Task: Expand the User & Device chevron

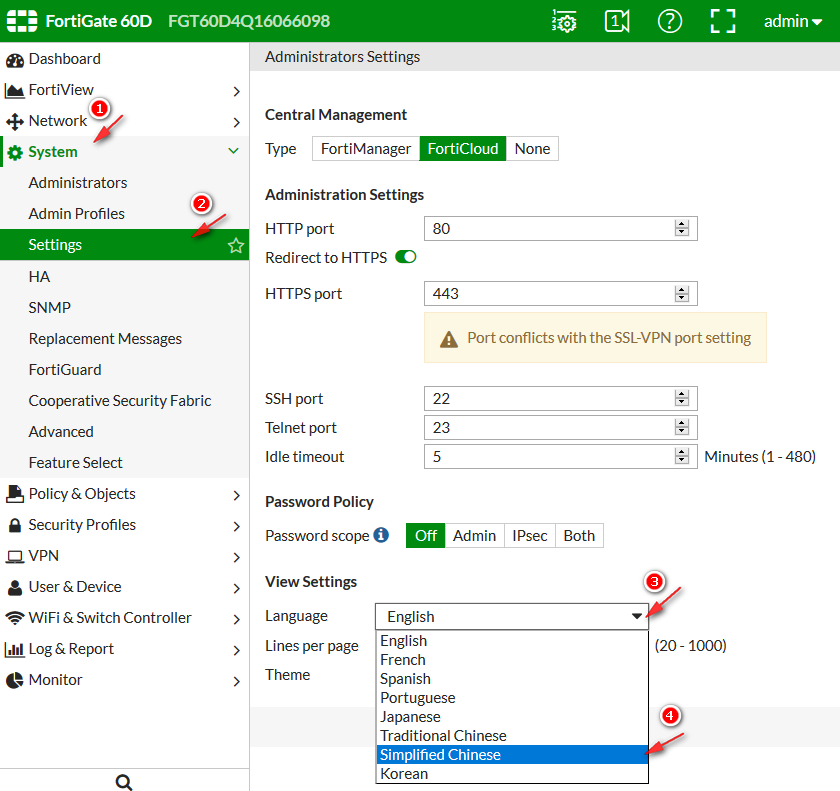Action: [x=236, y=589]
